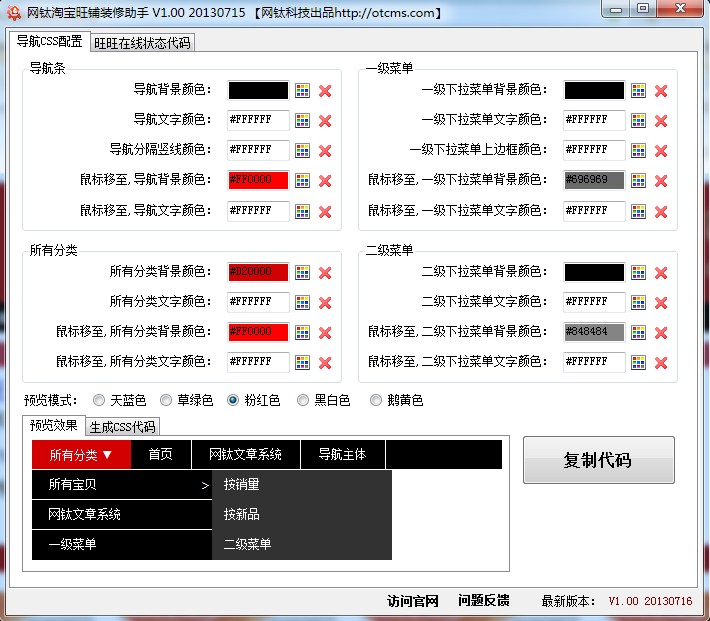Click 一级菜单 item in preview dropdown
The width and height of the screenshot is (710, 621).
pos(122,544)
